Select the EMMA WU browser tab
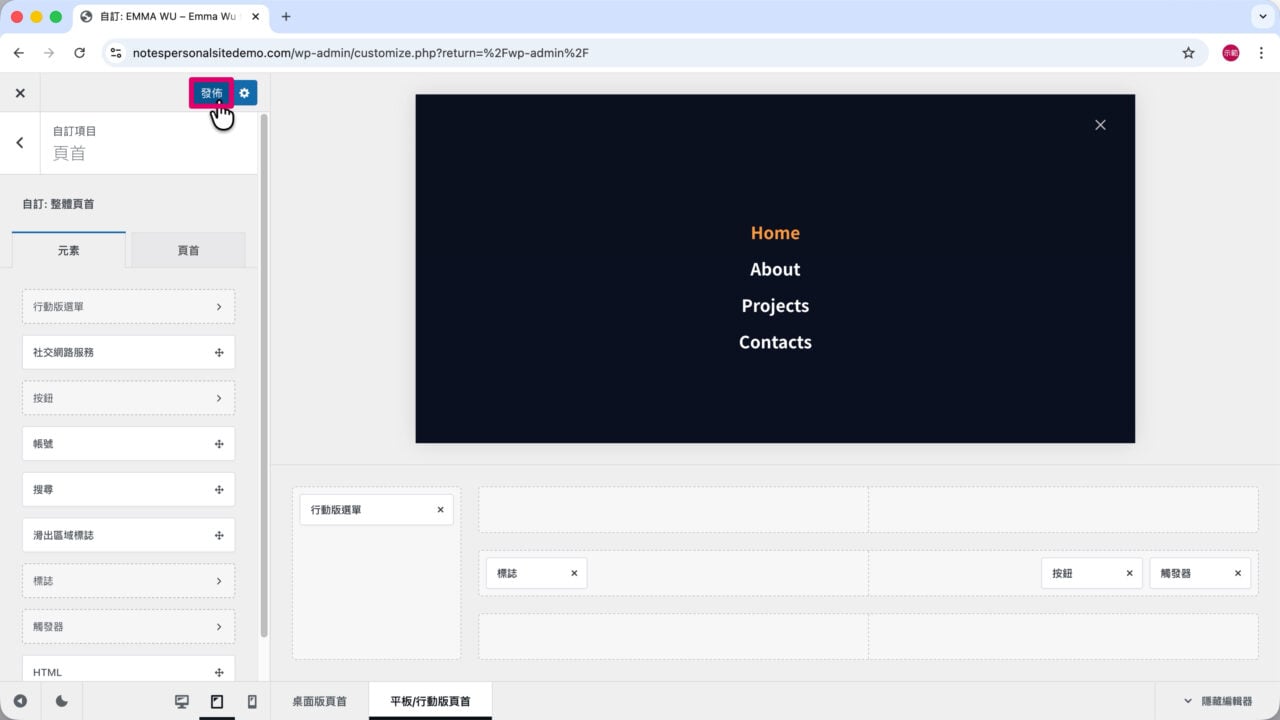Viewport: 1280px width, 720px height. click(x=170, y=17)
